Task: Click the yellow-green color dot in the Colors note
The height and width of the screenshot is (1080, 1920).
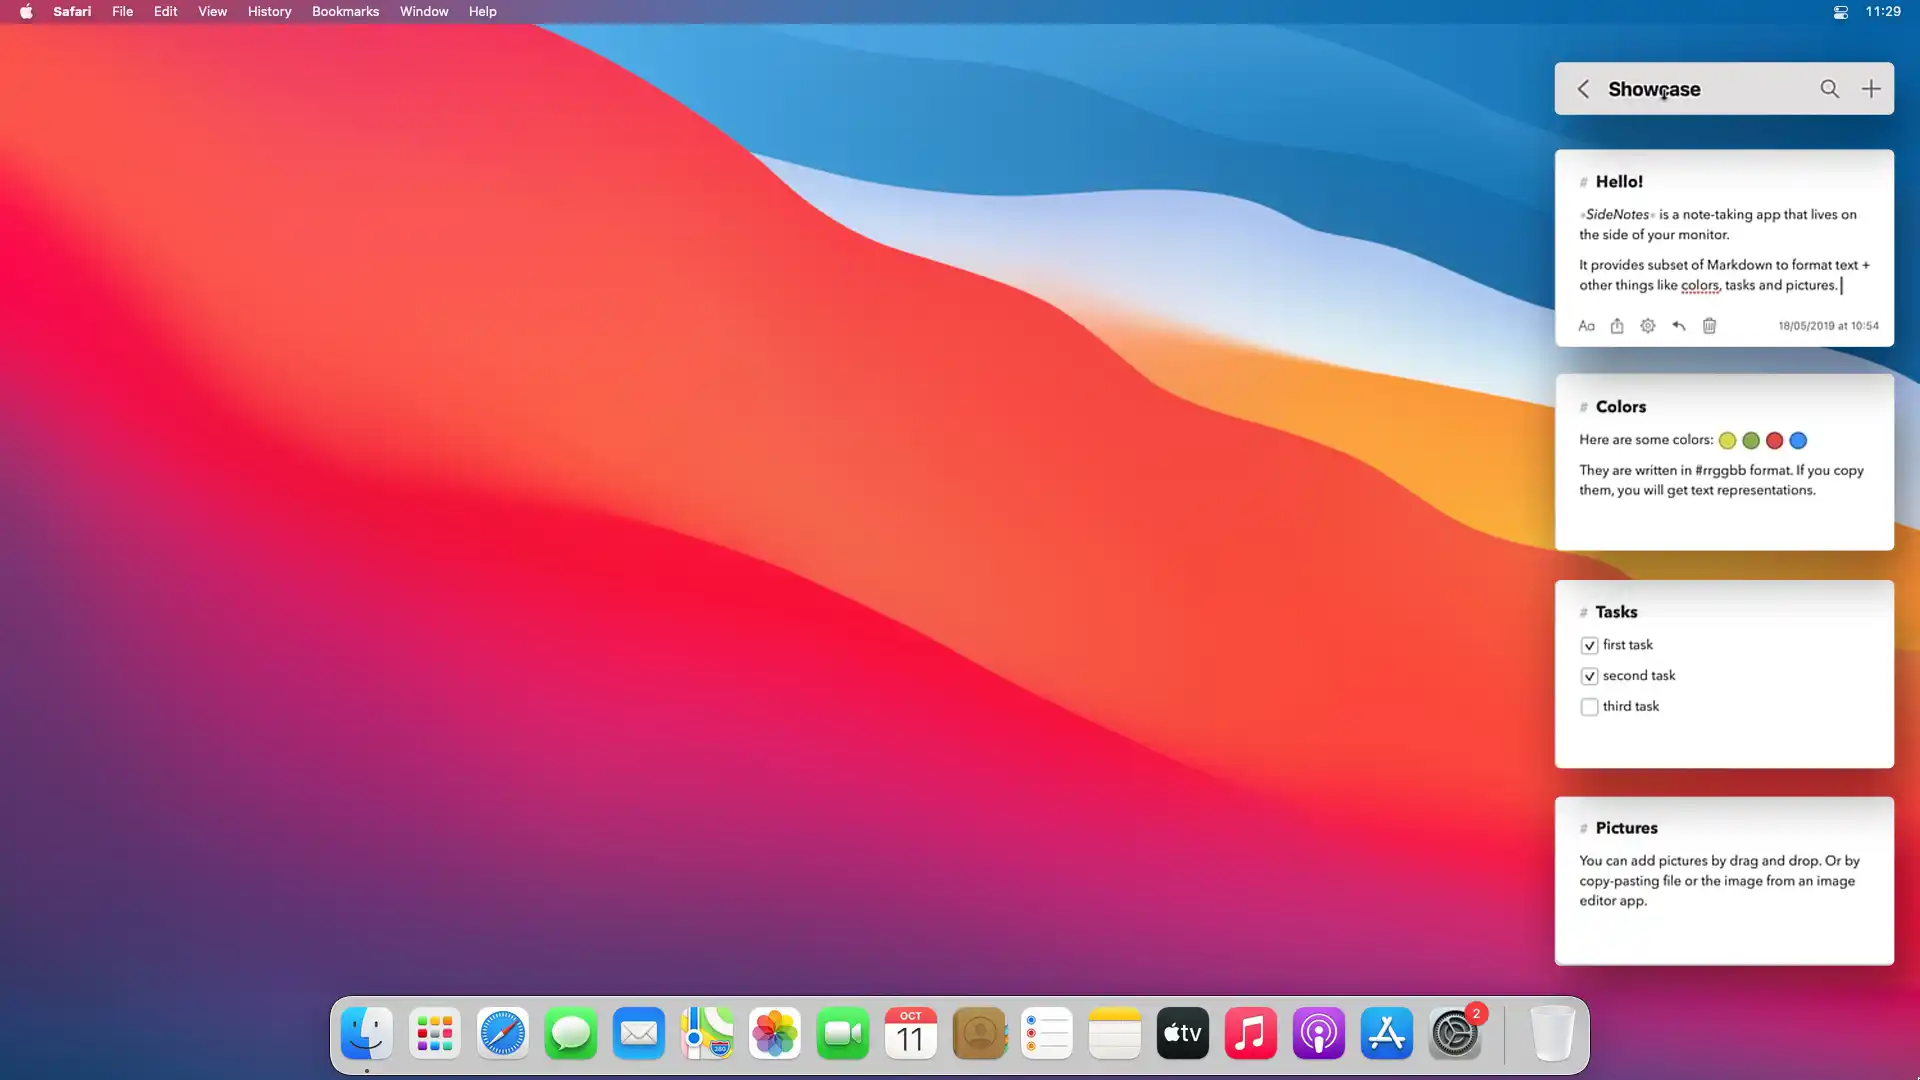Action: 1727,441
